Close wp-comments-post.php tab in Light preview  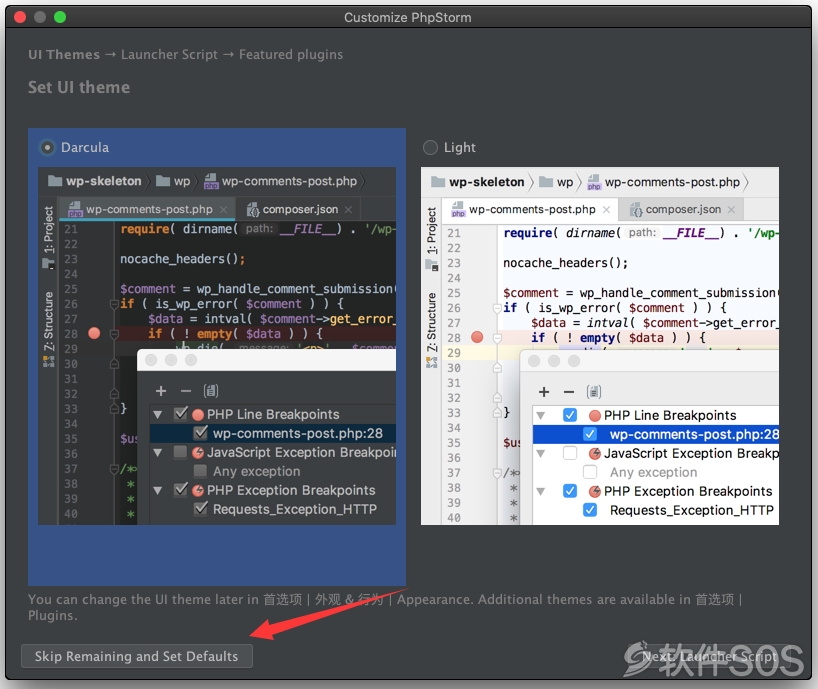pyautogui.click(x=606, y=210)
